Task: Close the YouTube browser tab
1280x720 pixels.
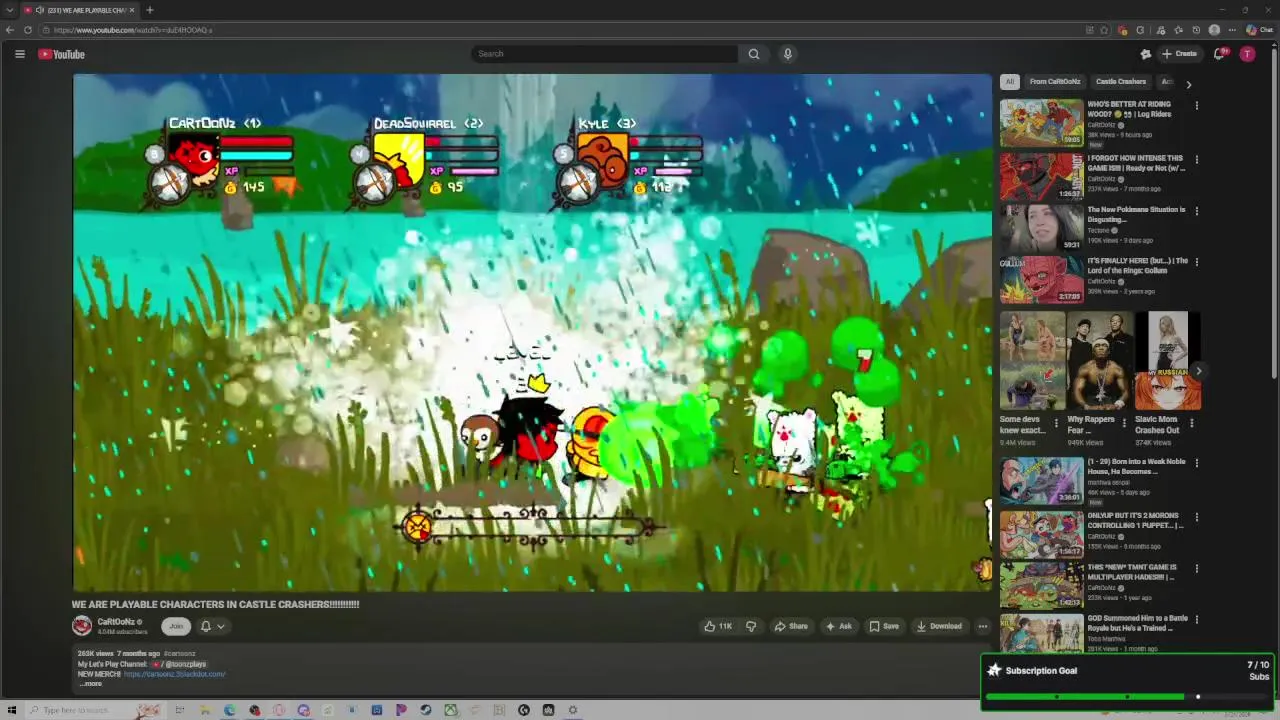Action: 132,10
